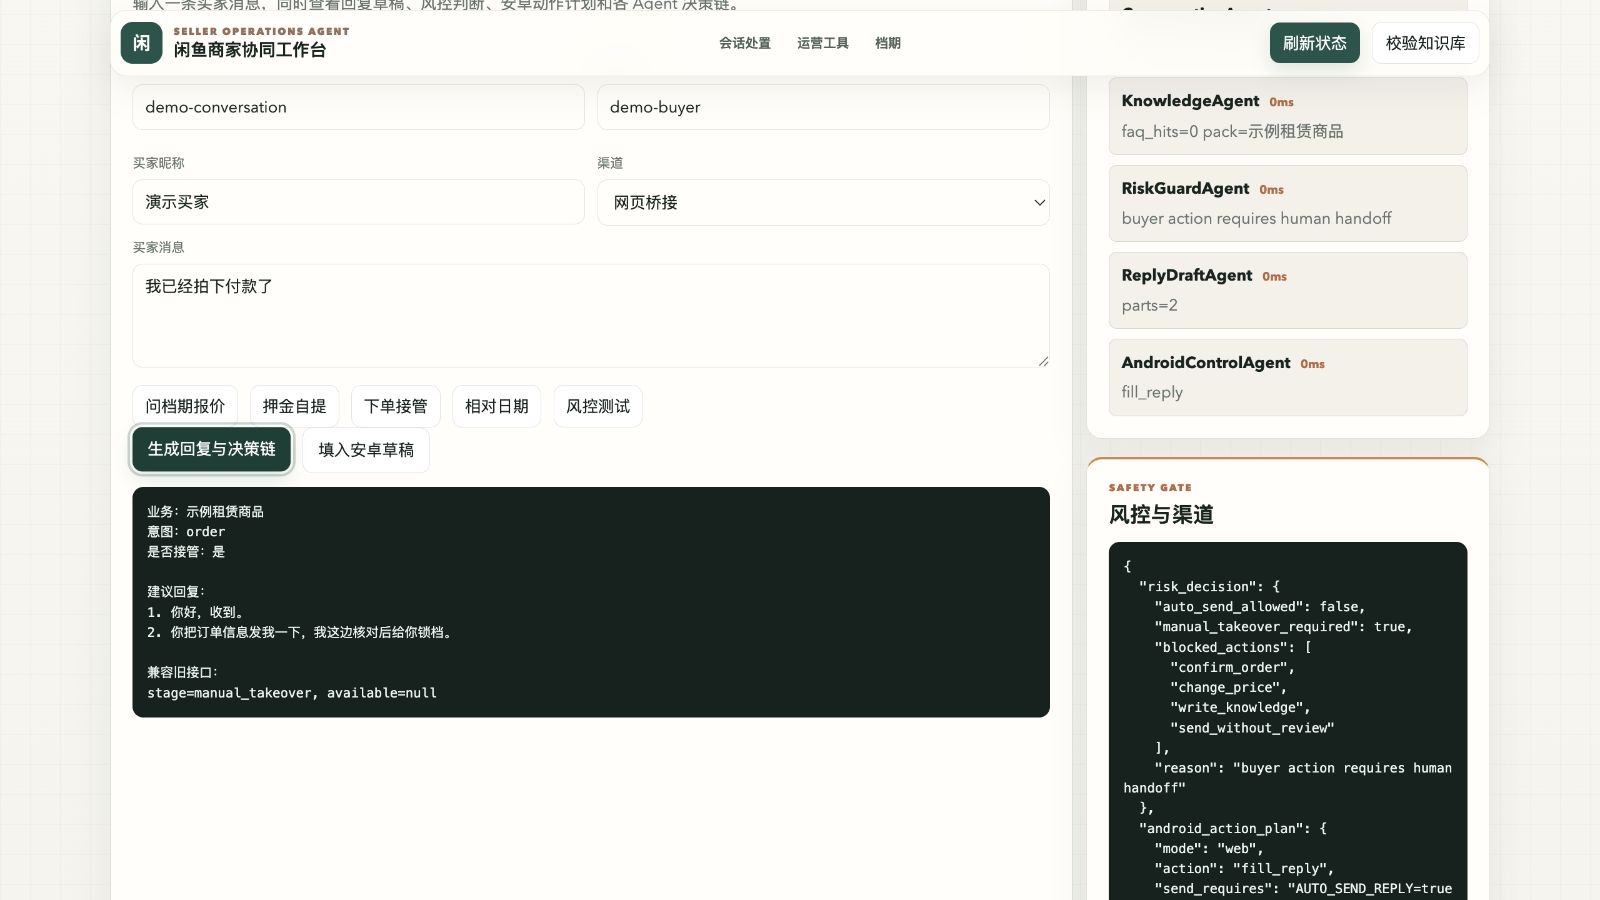Click the 意图: order line in output

pos(186,532)
